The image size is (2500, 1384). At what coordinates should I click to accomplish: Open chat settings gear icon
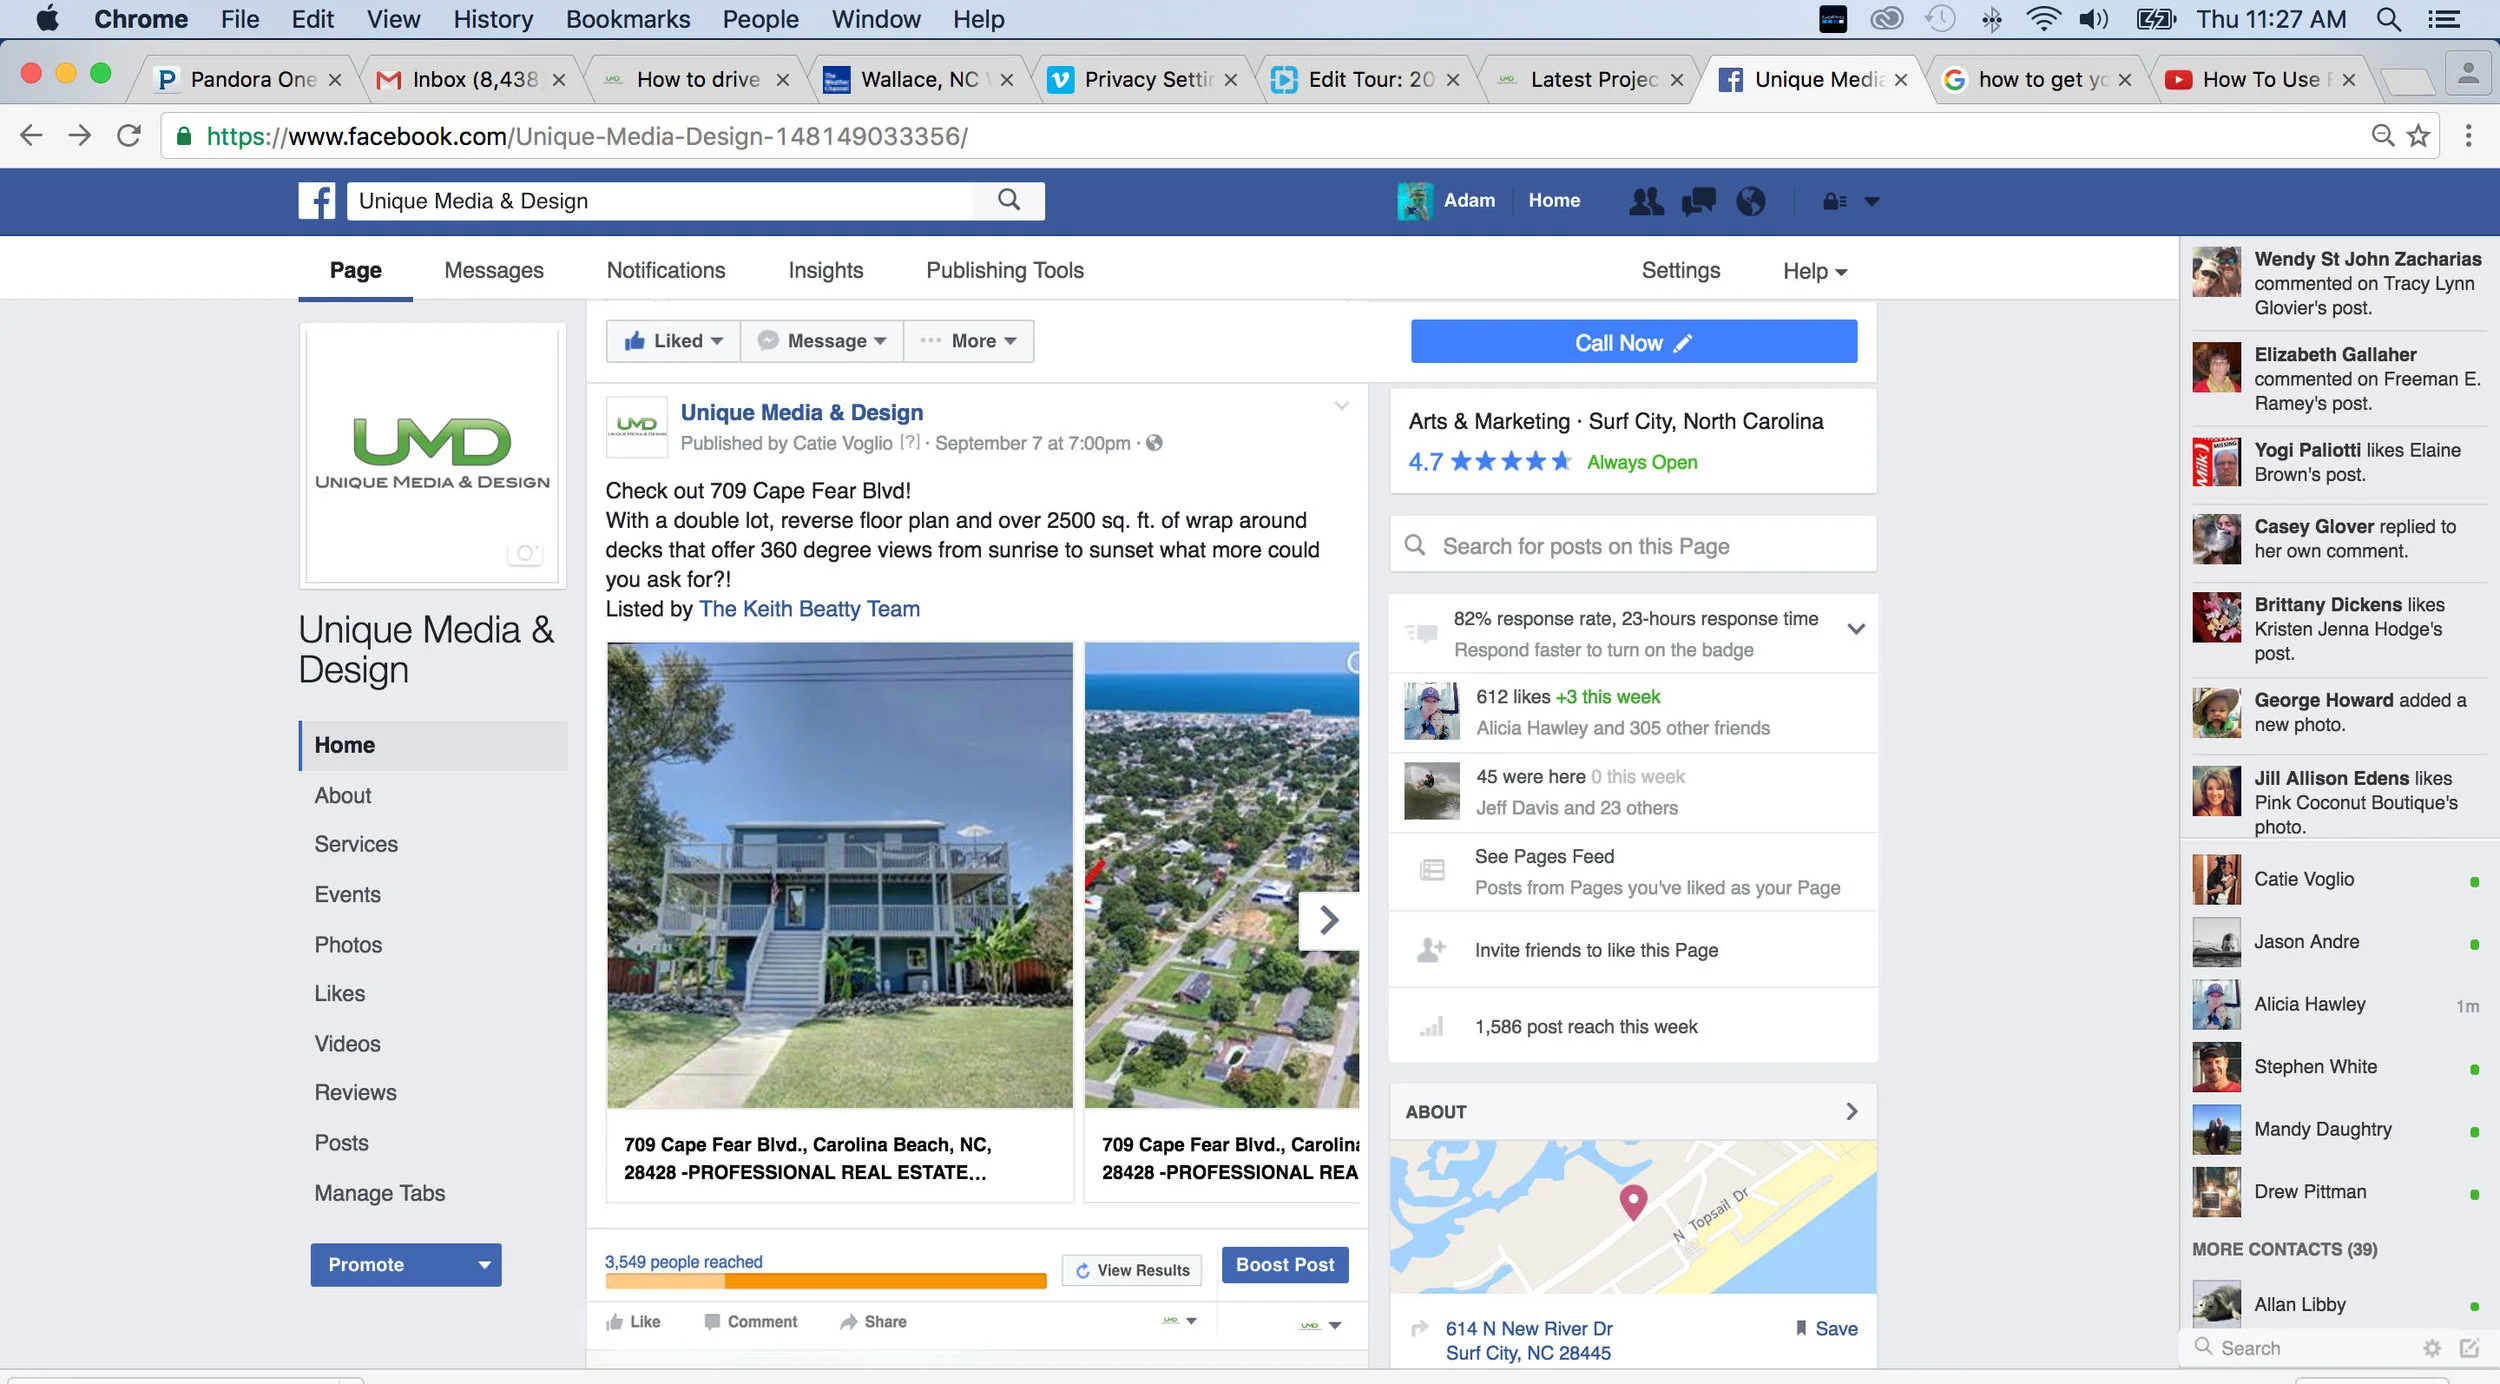[2432, 1348]
